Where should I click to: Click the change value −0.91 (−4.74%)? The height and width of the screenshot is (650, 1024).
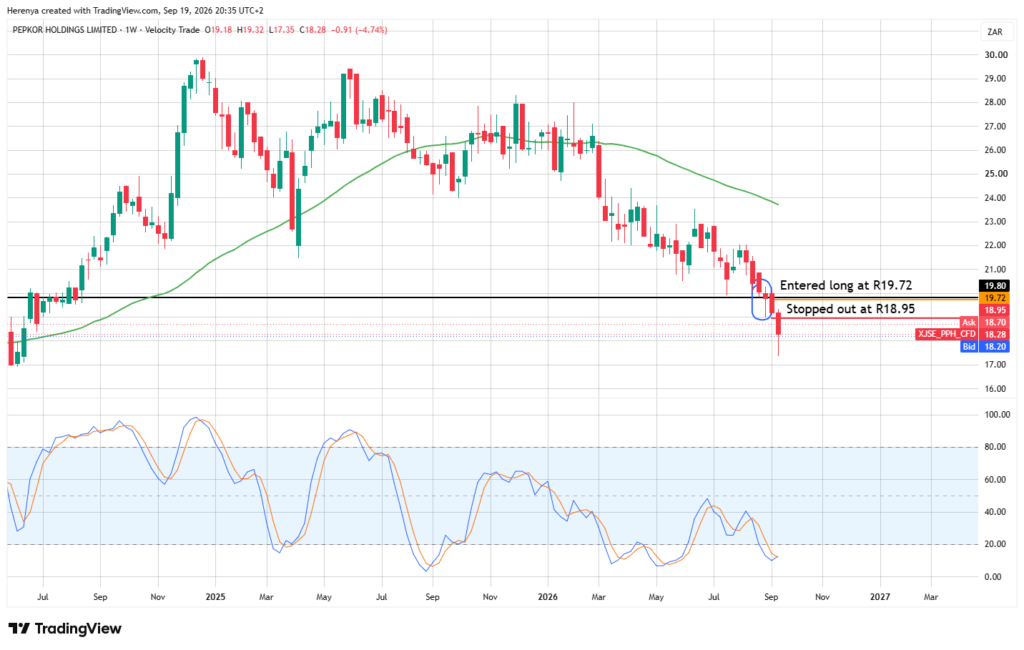(359, 30)
